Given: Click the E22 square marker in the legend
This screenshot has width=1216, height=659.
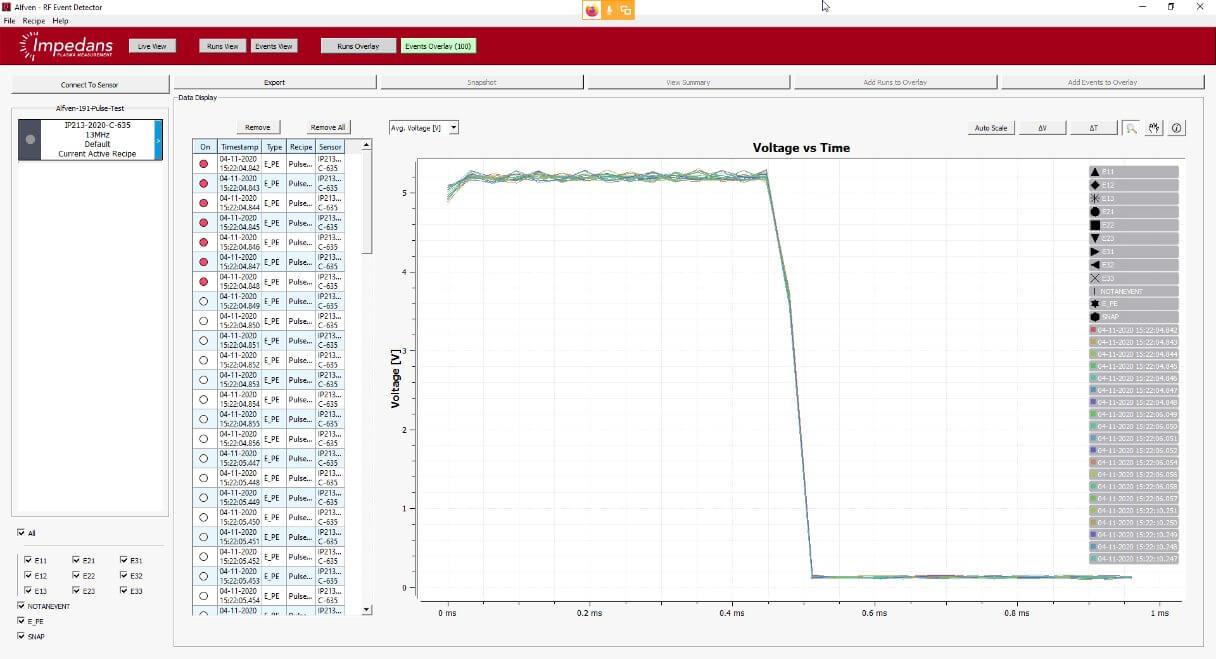Looking at the screenshot, I should (x=1095, y=225).
